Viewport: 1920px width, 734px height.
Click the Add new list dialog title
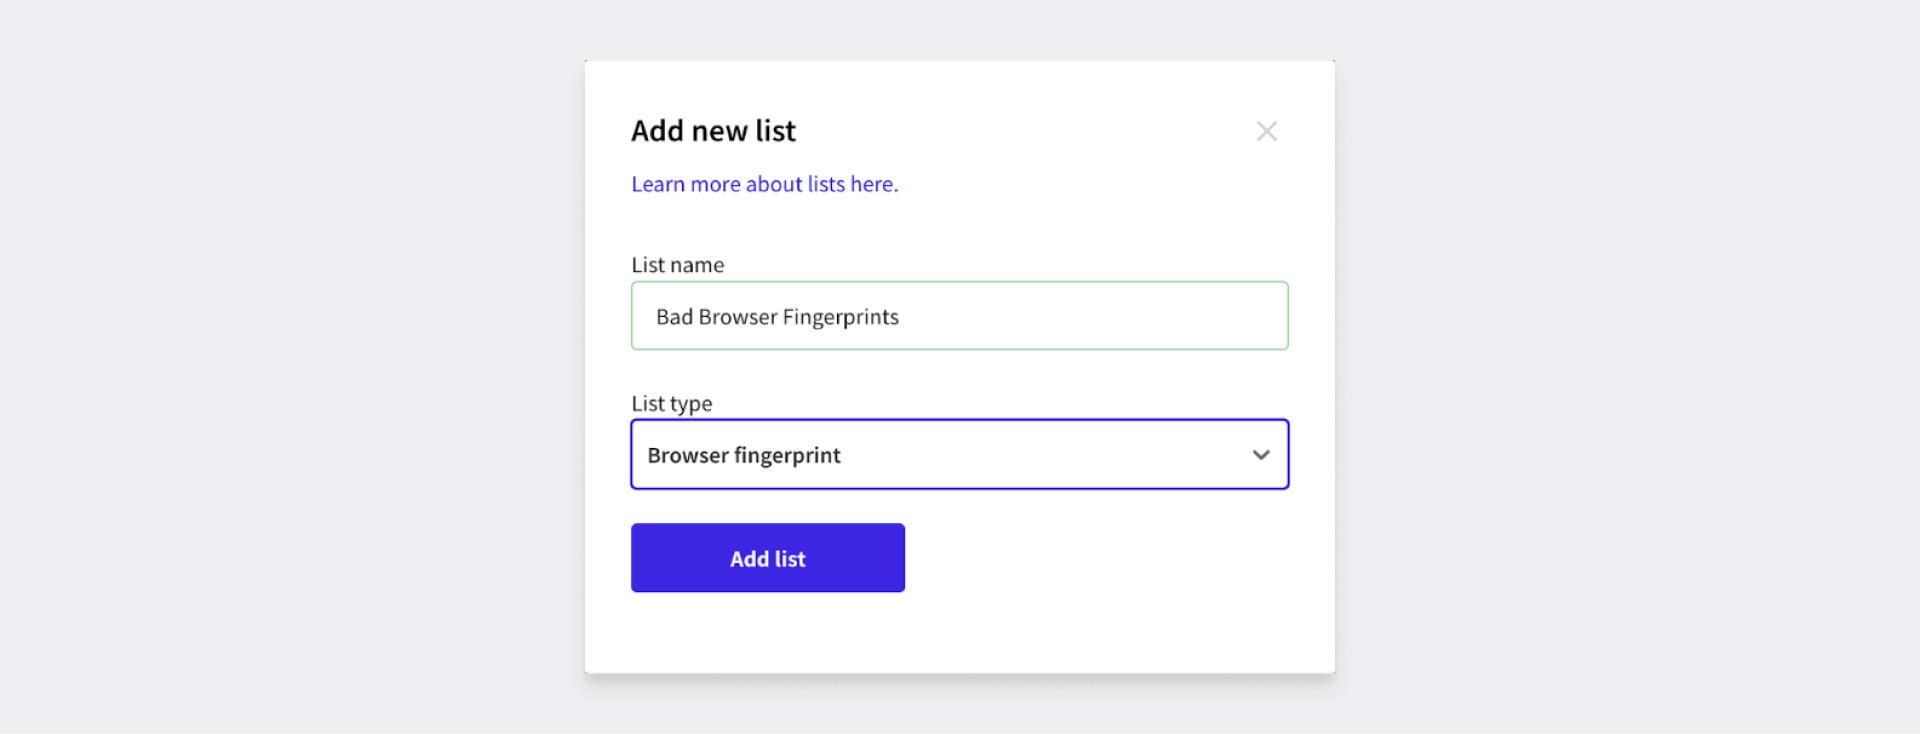pos(713,130)
